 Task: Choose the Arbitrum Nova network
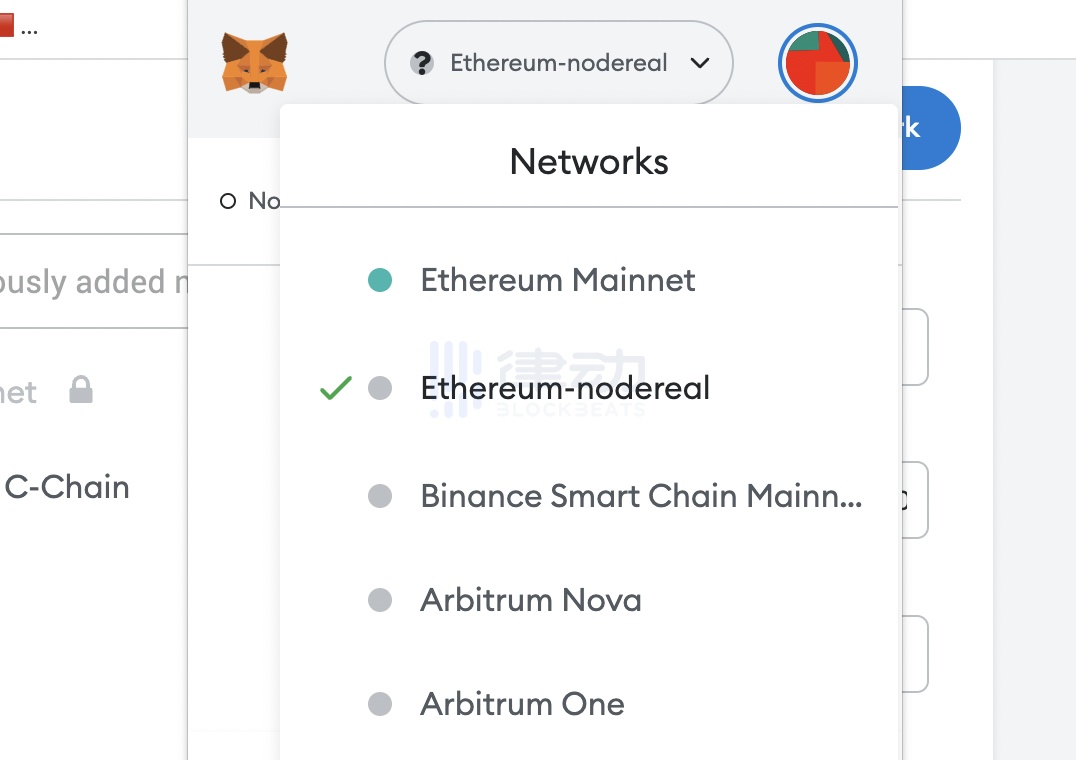530,600
